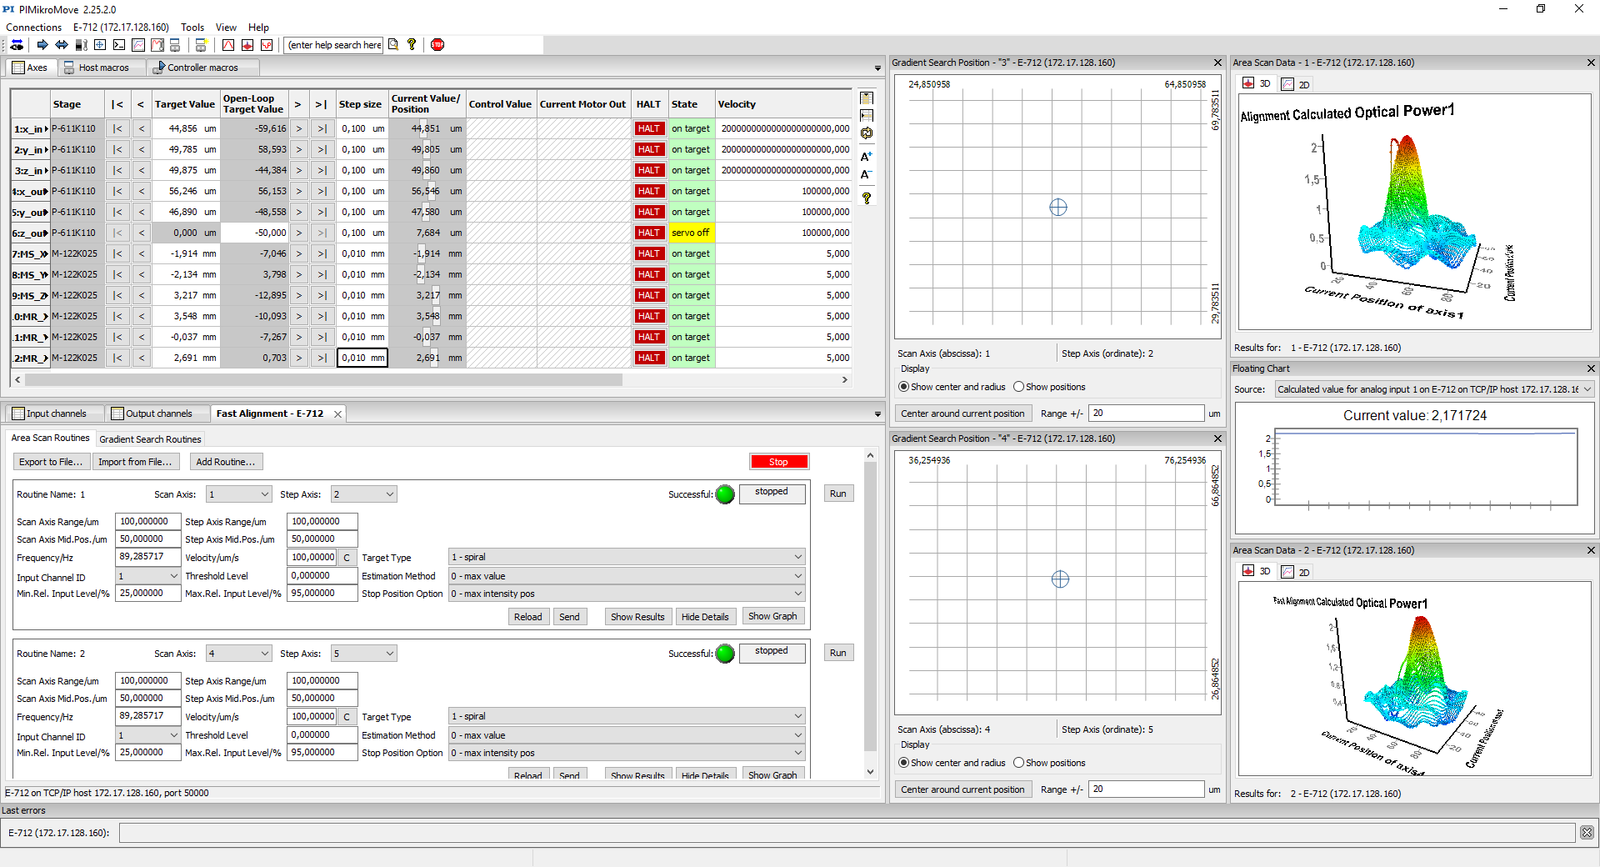
Task: Click the help search magnifier icon
Action: point(393,45)
